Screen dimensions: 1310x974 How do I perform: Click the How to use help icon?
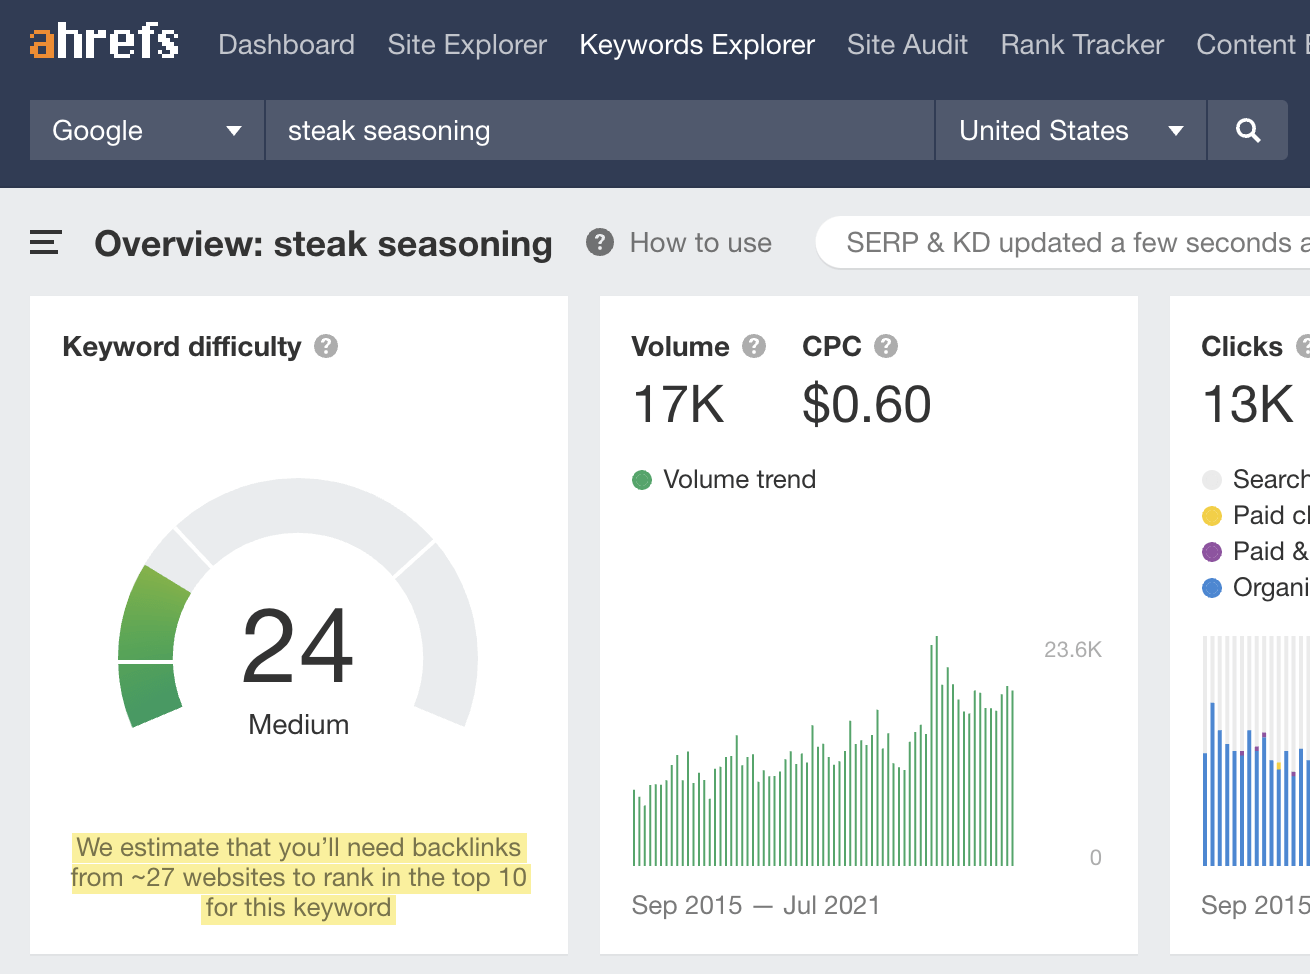pyautogui.click(x=598, y=242)
